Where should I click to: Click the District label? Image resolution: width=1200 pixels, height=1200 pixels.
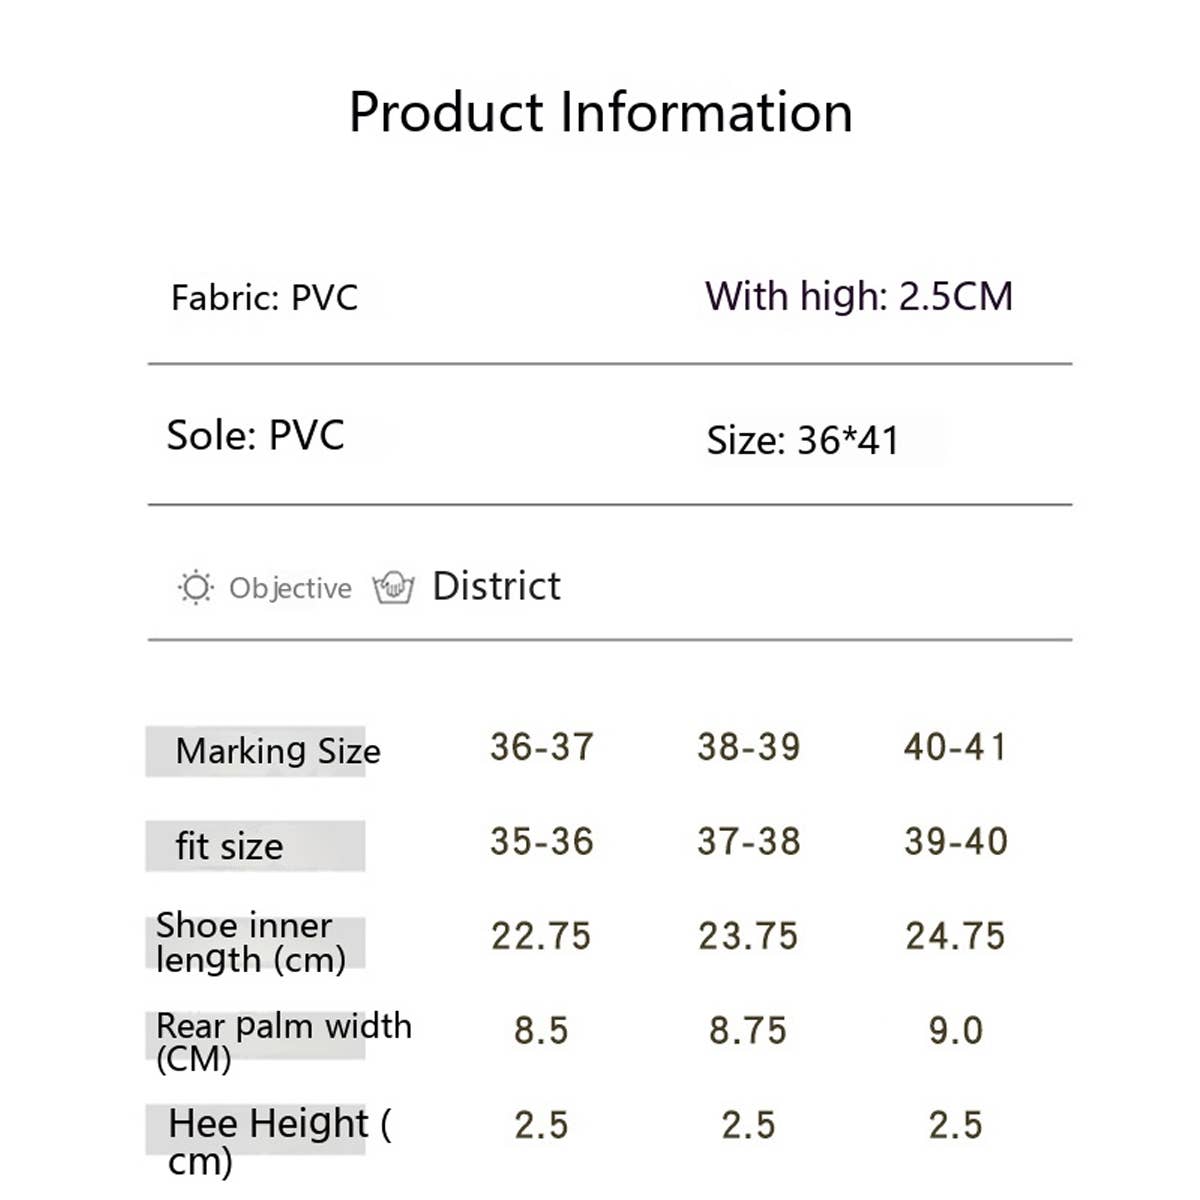point(496,586)
